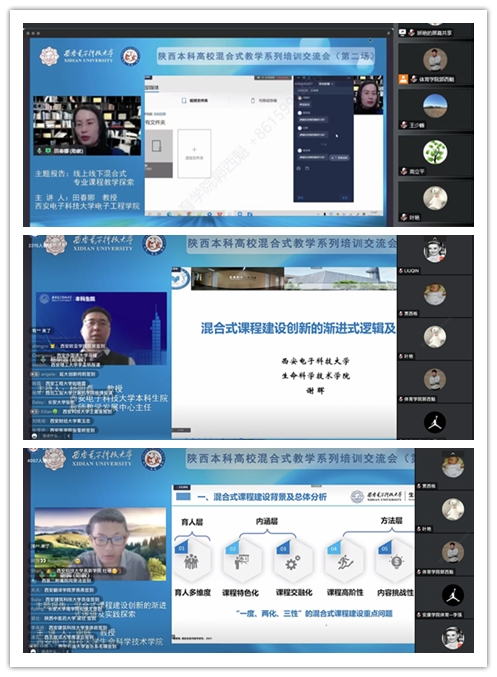Click the screen-sharing indicator icon above the participant list

[x=402, y=32]
